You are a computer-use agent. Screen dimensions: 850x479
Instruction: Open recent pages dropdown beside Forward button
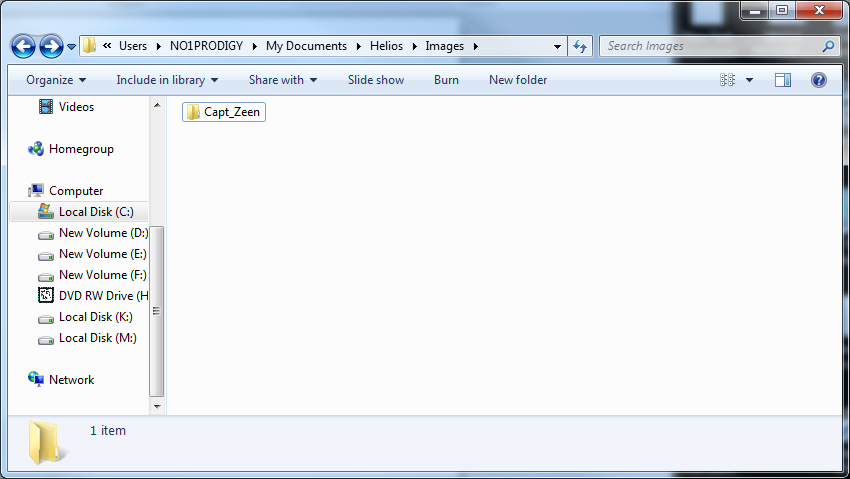pyautogui.click(x=71, y=47)
